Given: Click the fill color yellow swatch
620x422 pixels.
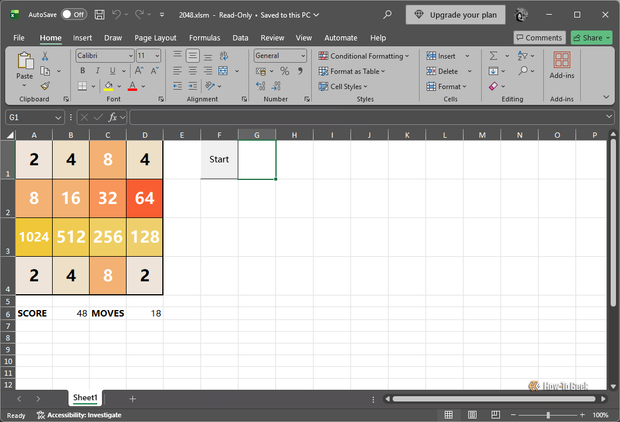Looking at the screenshot, I should [x=108, y=86].
